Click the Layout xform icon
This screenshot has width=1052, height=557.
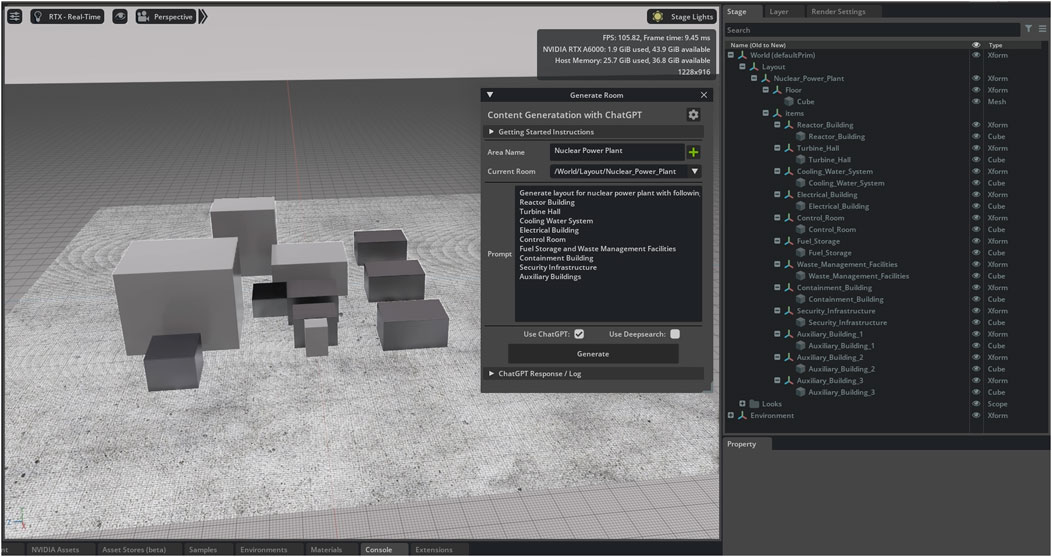pyautogui.click(x=754, y=67)
